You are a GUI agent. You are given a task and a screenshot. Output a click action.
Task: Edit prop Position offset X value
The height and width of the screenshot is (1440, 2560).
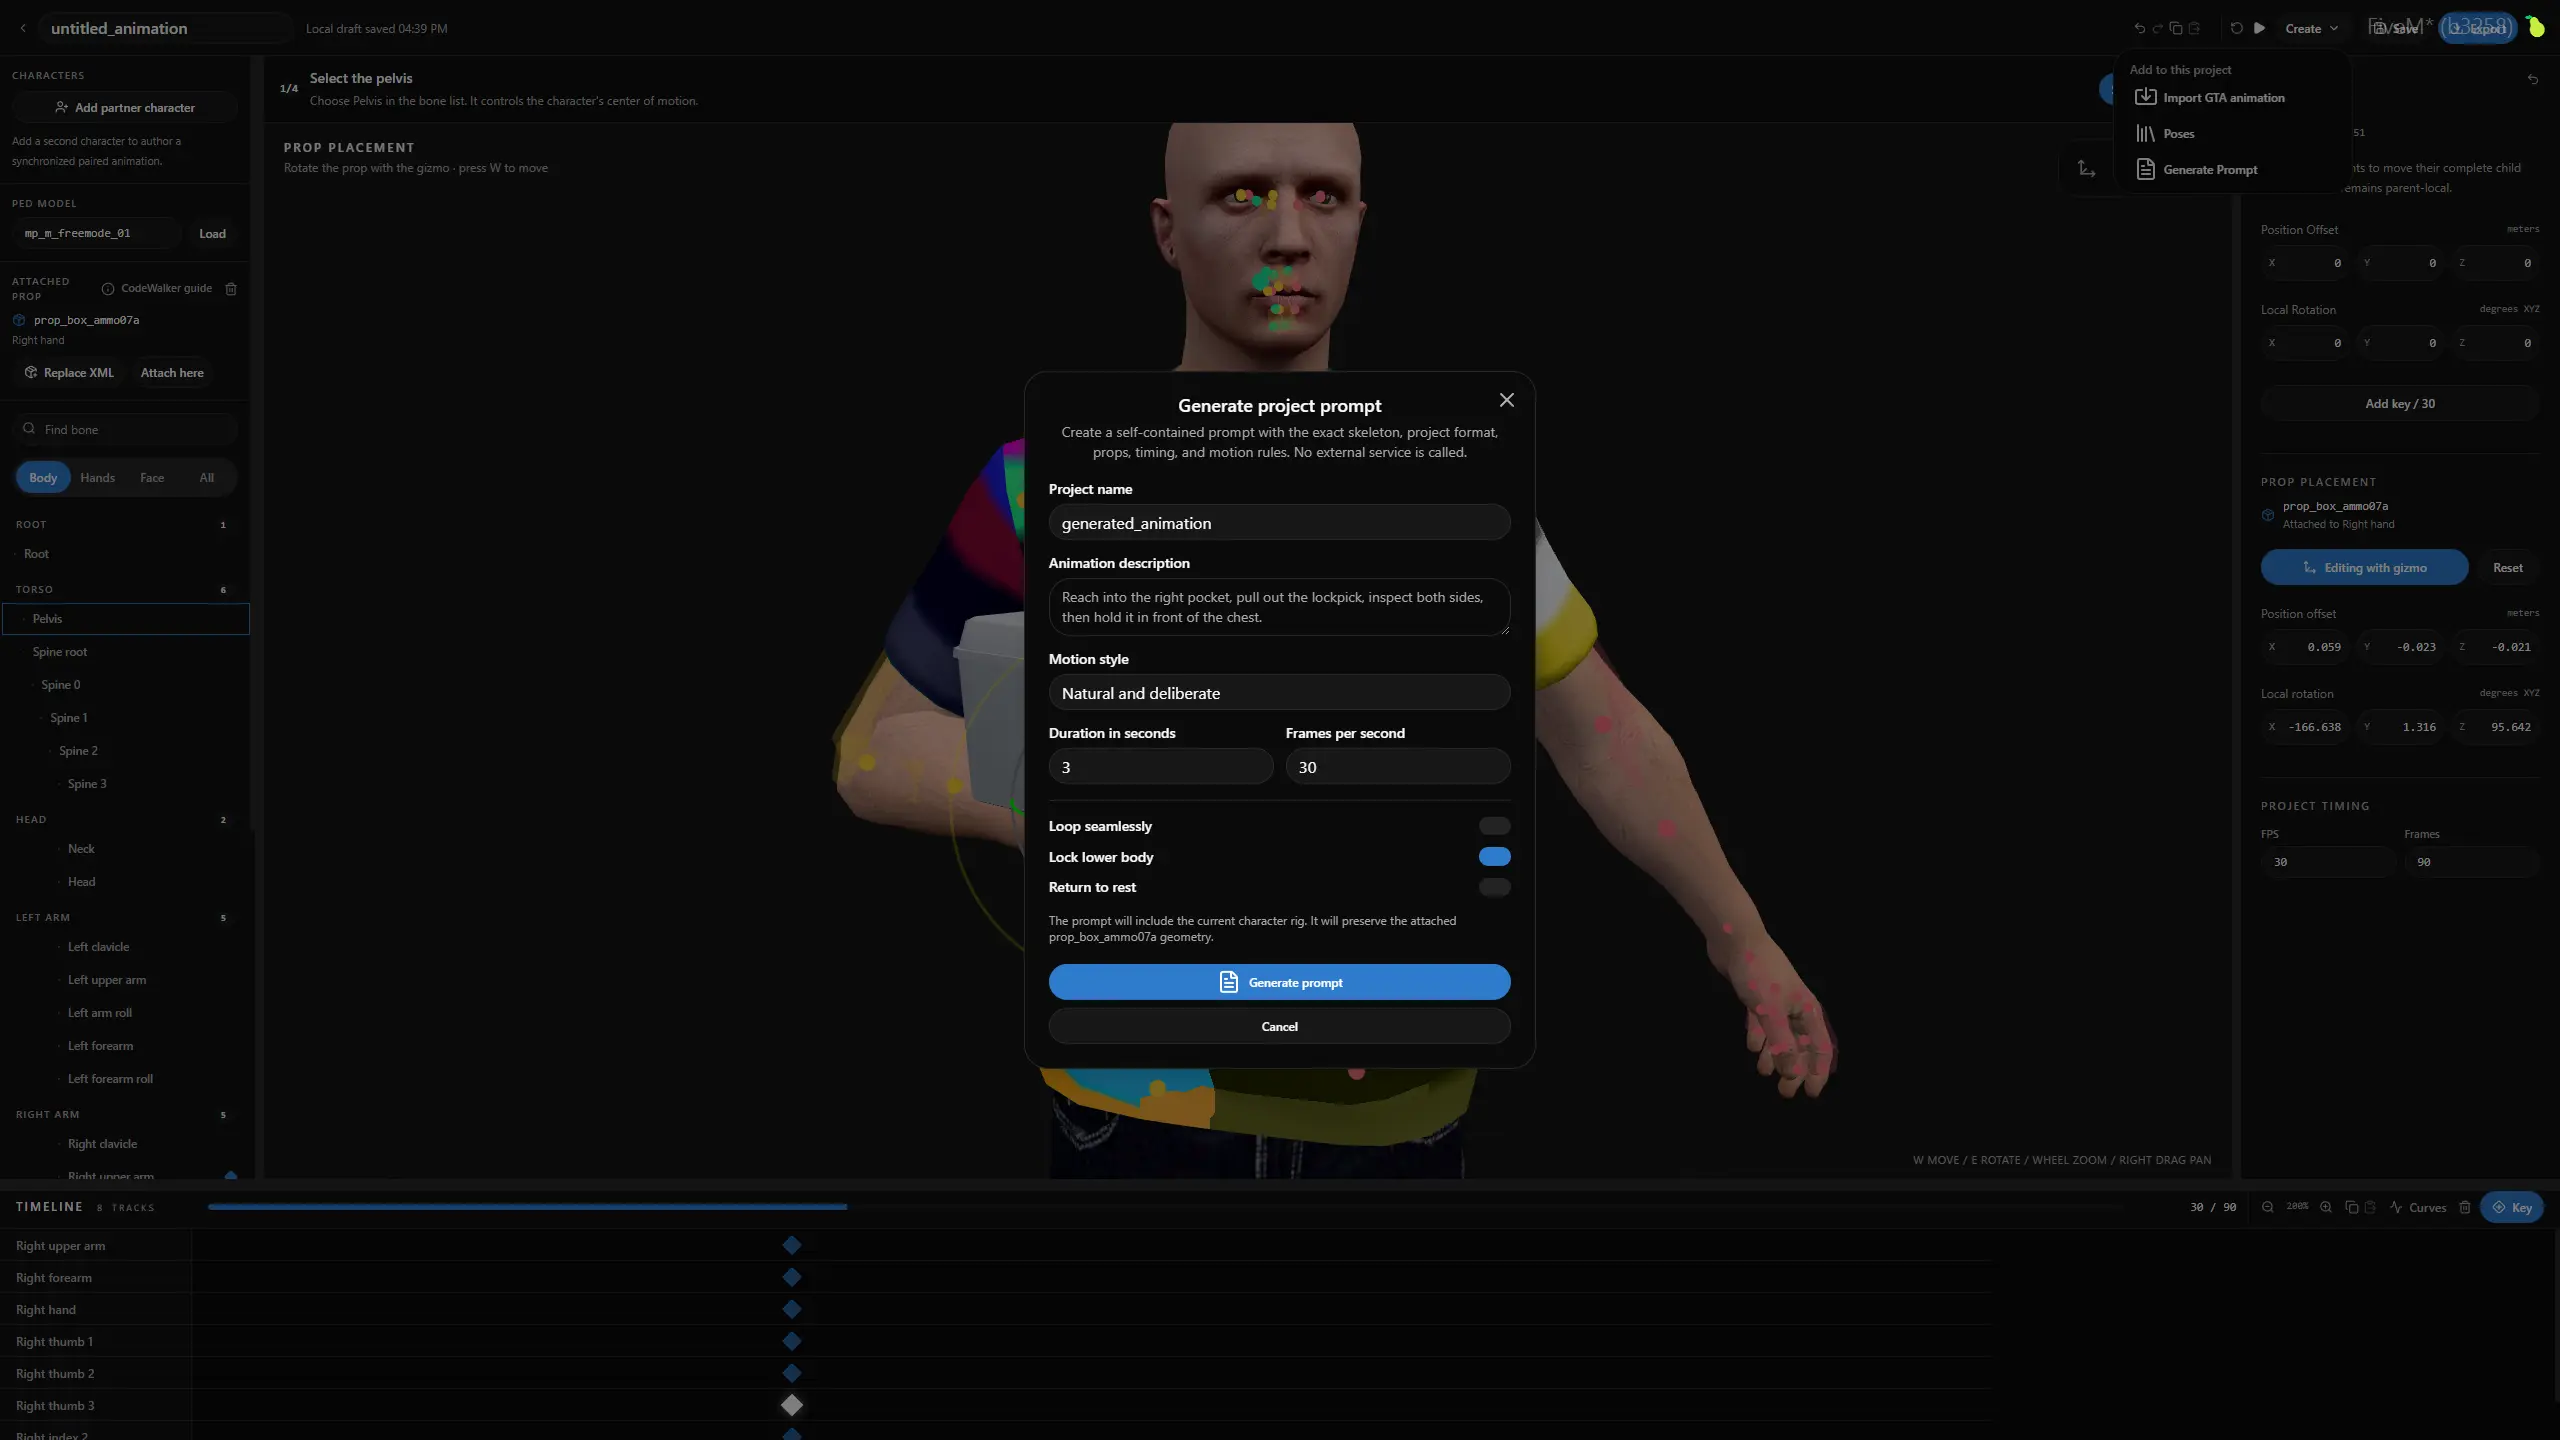(x=2305, y=646)
